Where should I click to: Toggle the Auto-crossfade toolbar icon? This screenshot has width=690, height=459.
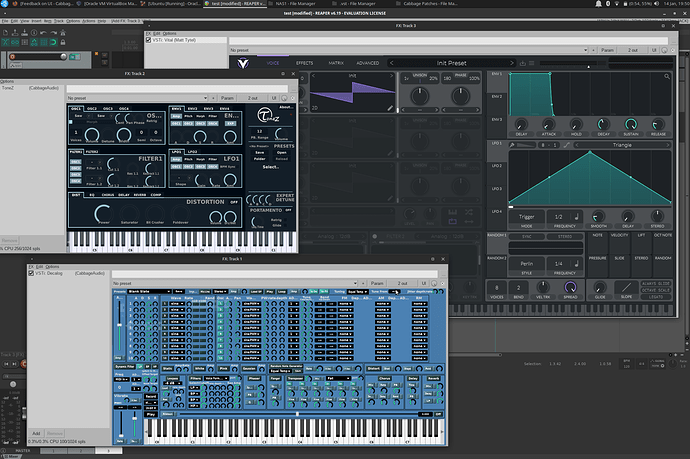tap(6, 42)
